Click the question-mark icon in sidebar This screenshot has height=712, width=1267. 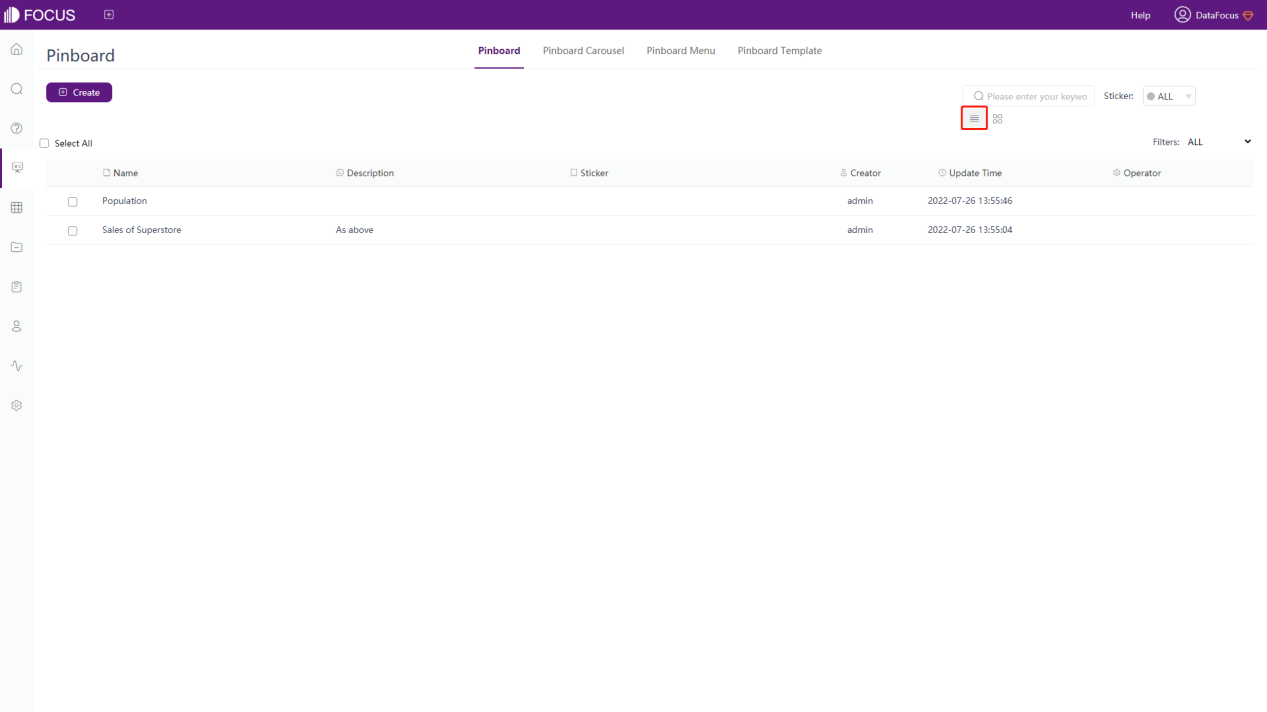[16, 128]
